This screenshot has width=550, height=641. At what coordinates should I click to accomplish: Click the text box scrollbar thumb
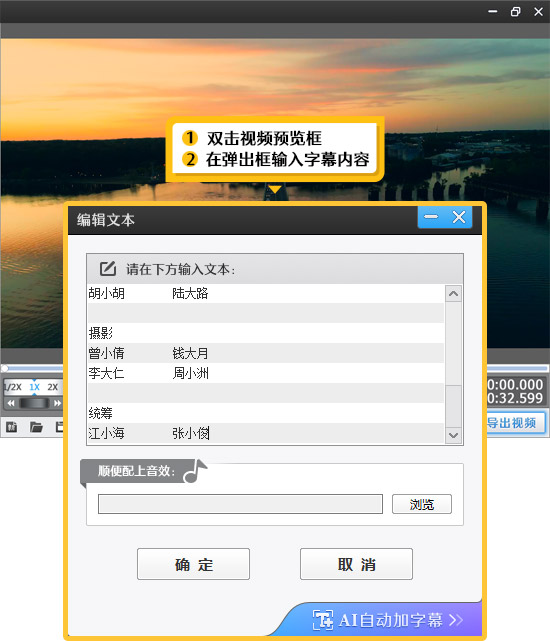point(453,406)
